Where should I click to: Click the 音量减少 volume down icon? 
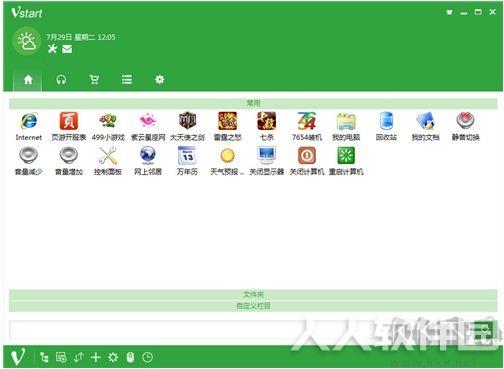(x=29, y=155)
